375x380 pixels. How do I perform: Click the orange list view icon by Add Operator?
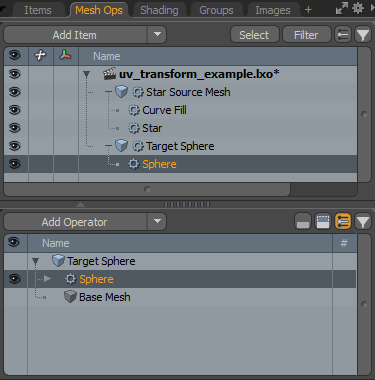343,221
